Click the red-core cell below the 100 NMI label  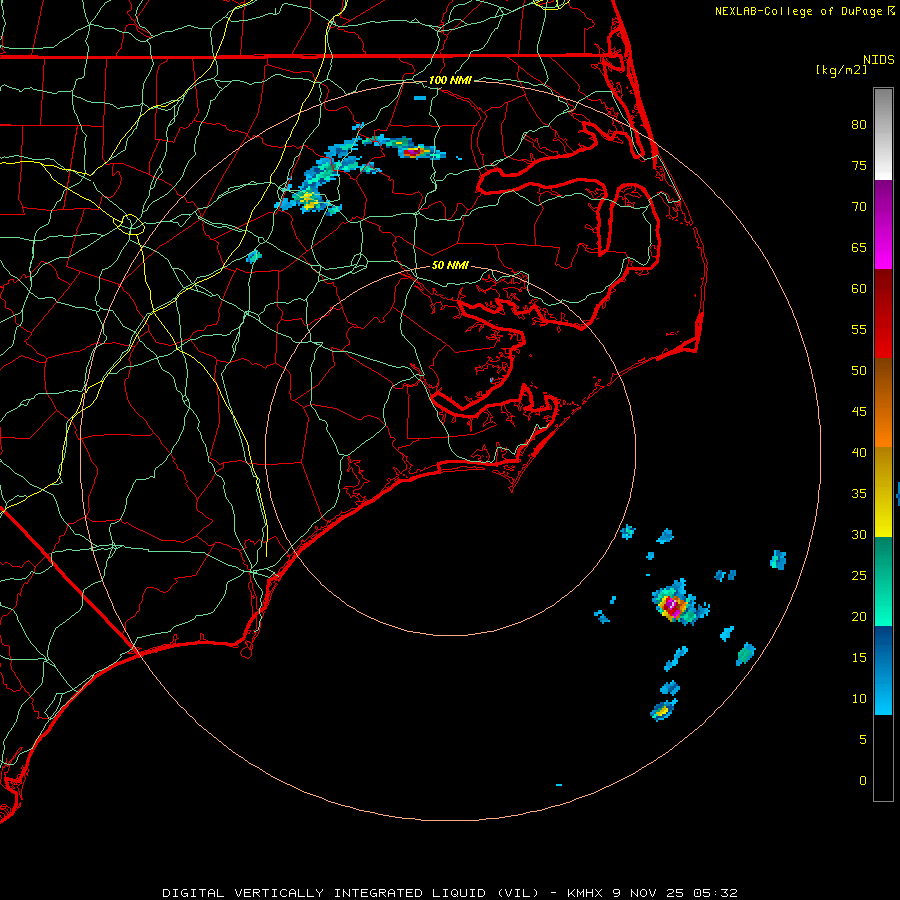[413, 152]
